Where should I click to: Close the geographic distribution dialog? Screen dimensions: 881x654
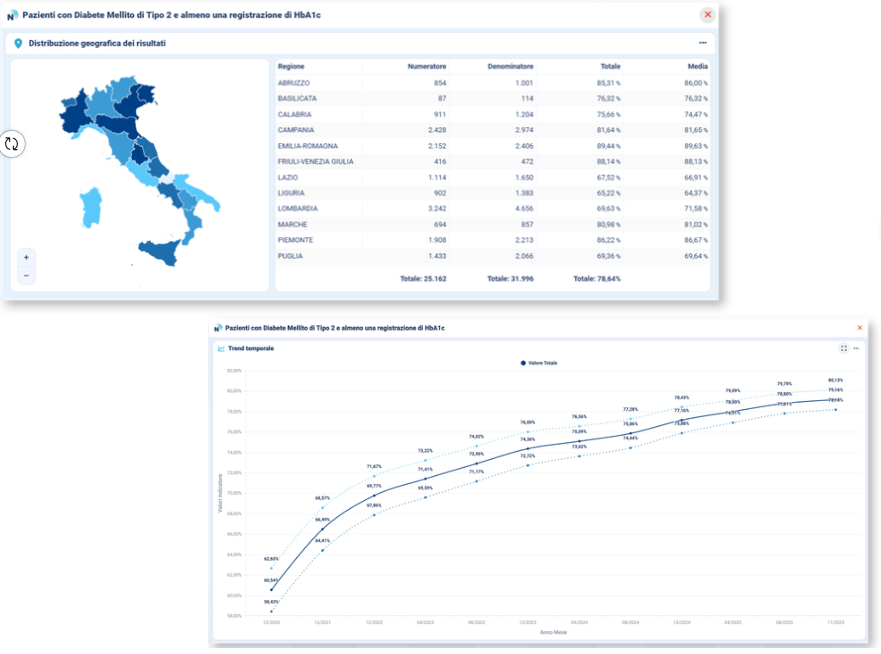tap(708, 15)
